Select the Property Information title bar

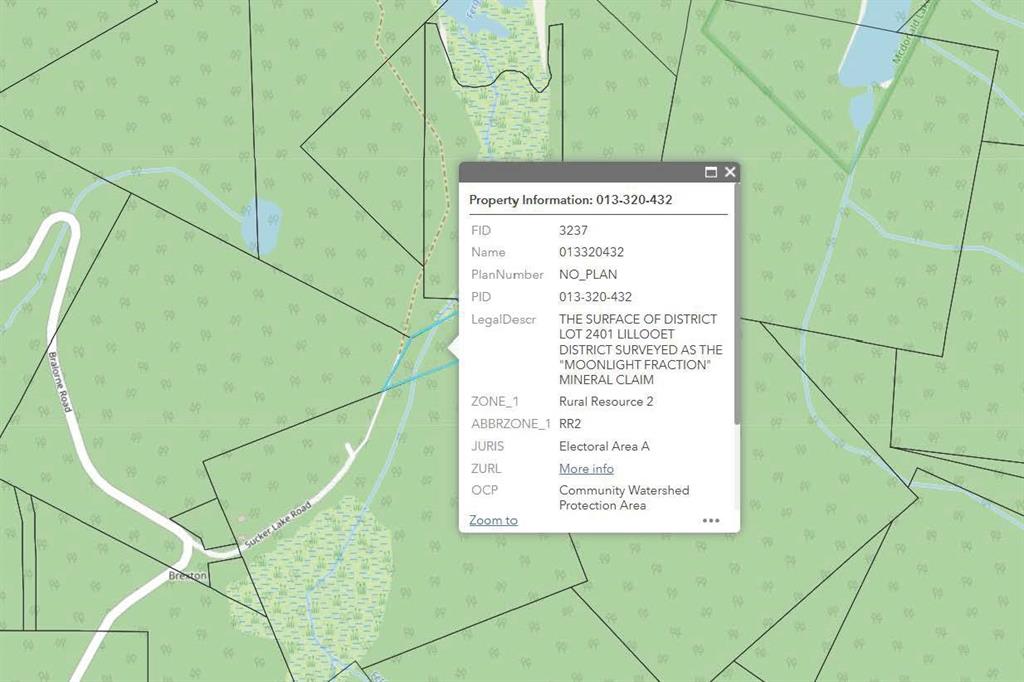(x=571, y=200)
